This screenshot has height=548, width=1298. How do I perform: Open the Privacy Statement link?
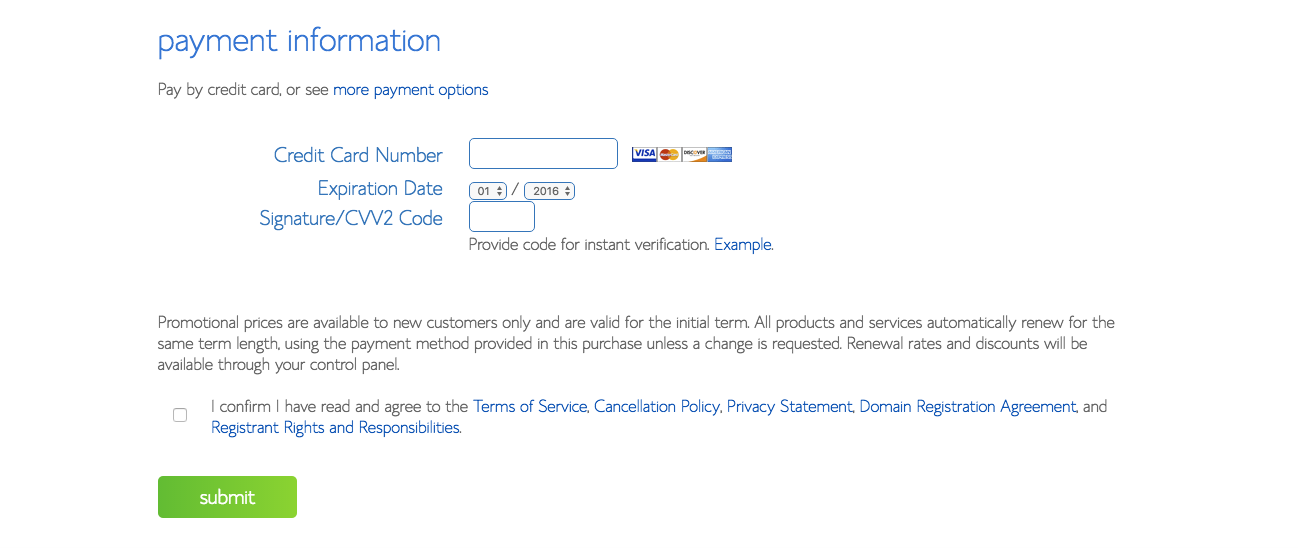790,407
